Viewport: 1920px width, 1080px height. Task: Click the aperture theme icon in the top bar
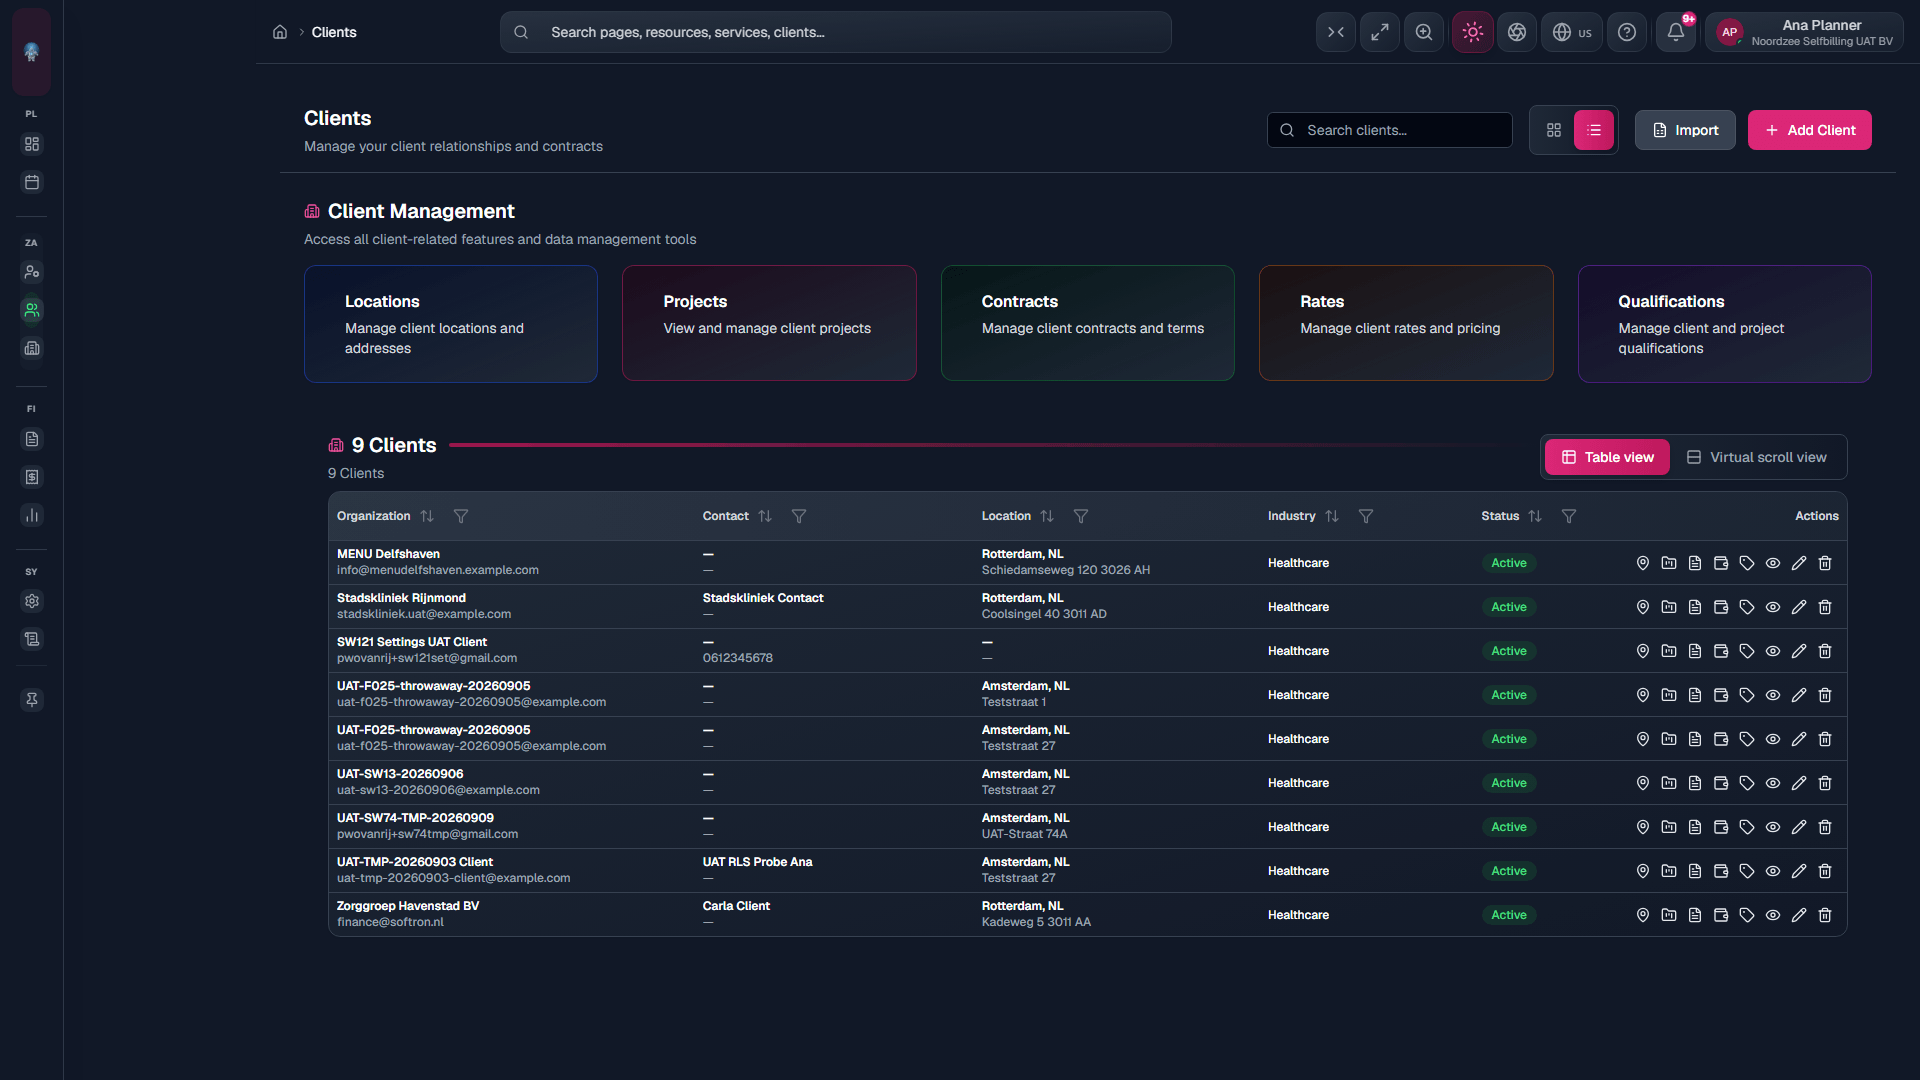point(1517,32)
